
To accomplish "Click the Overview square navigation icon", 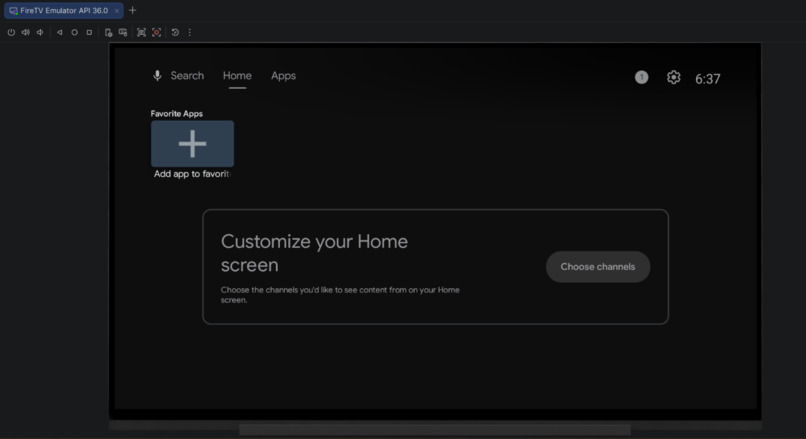I will click(89, 32).
